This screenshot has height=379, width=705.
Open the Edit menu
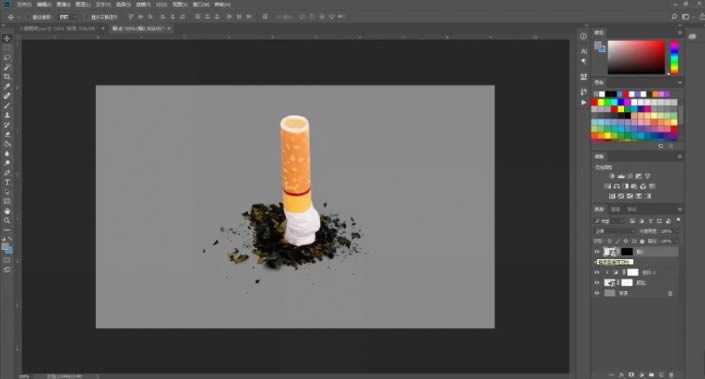pyautogui.click(x=44, y=4)
